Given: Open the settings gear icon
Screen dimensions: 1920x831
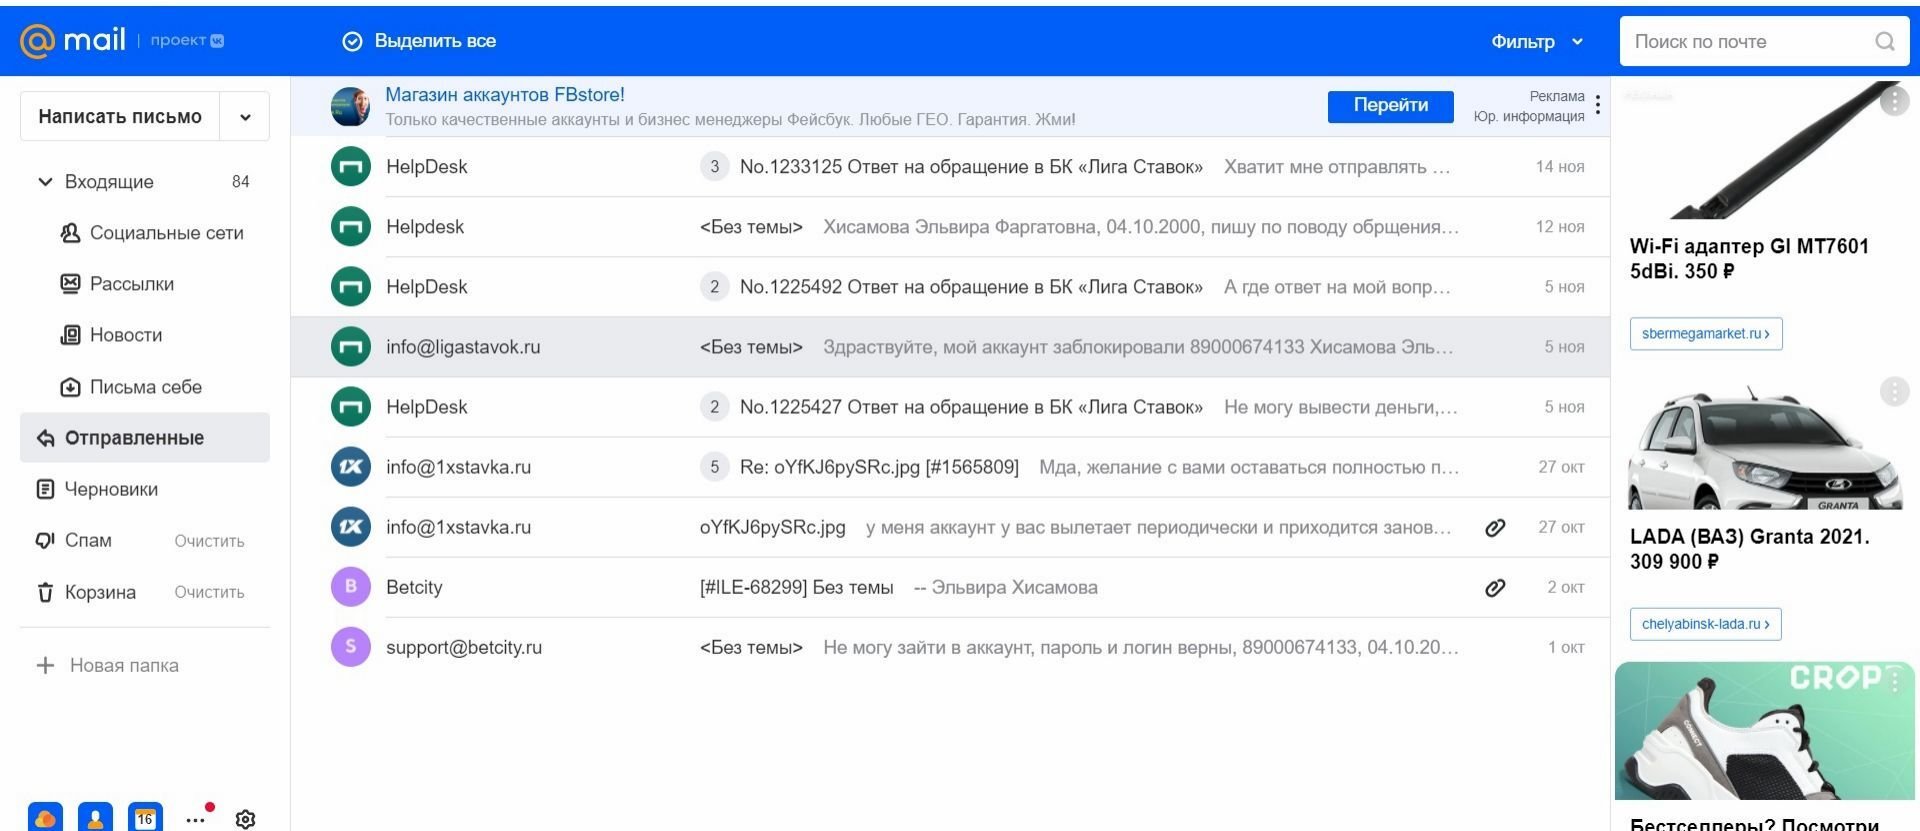Looking at the screenshot, I should (x=245, y=819).
